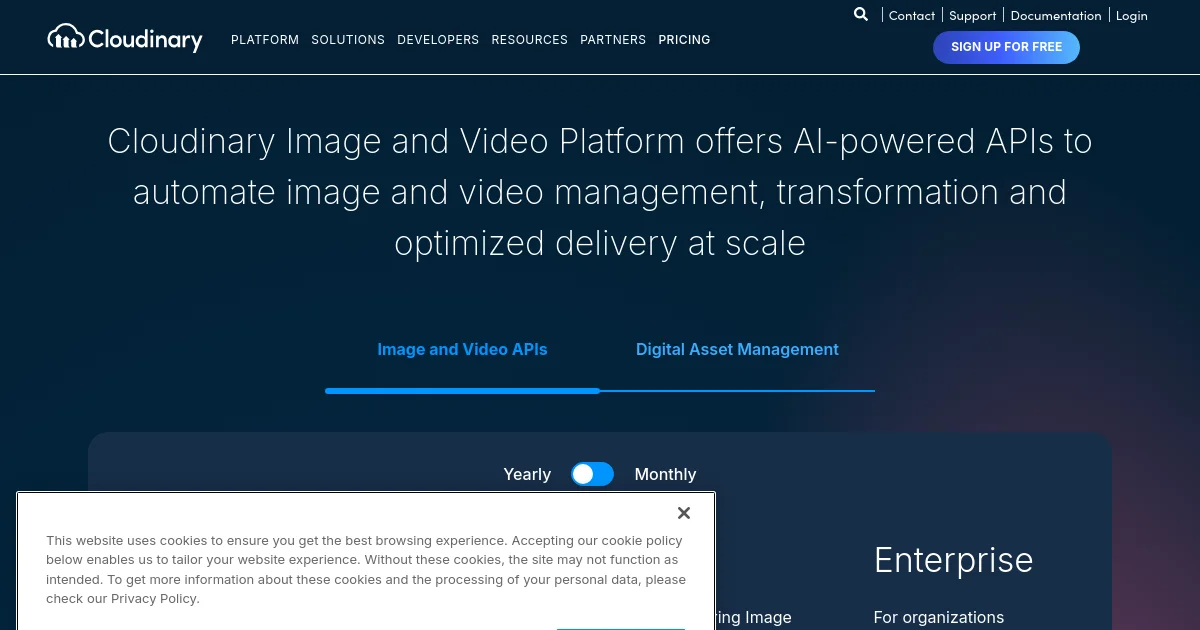Open the Support link
This screenshot has width=1200, height=630.
coord(973,16)
